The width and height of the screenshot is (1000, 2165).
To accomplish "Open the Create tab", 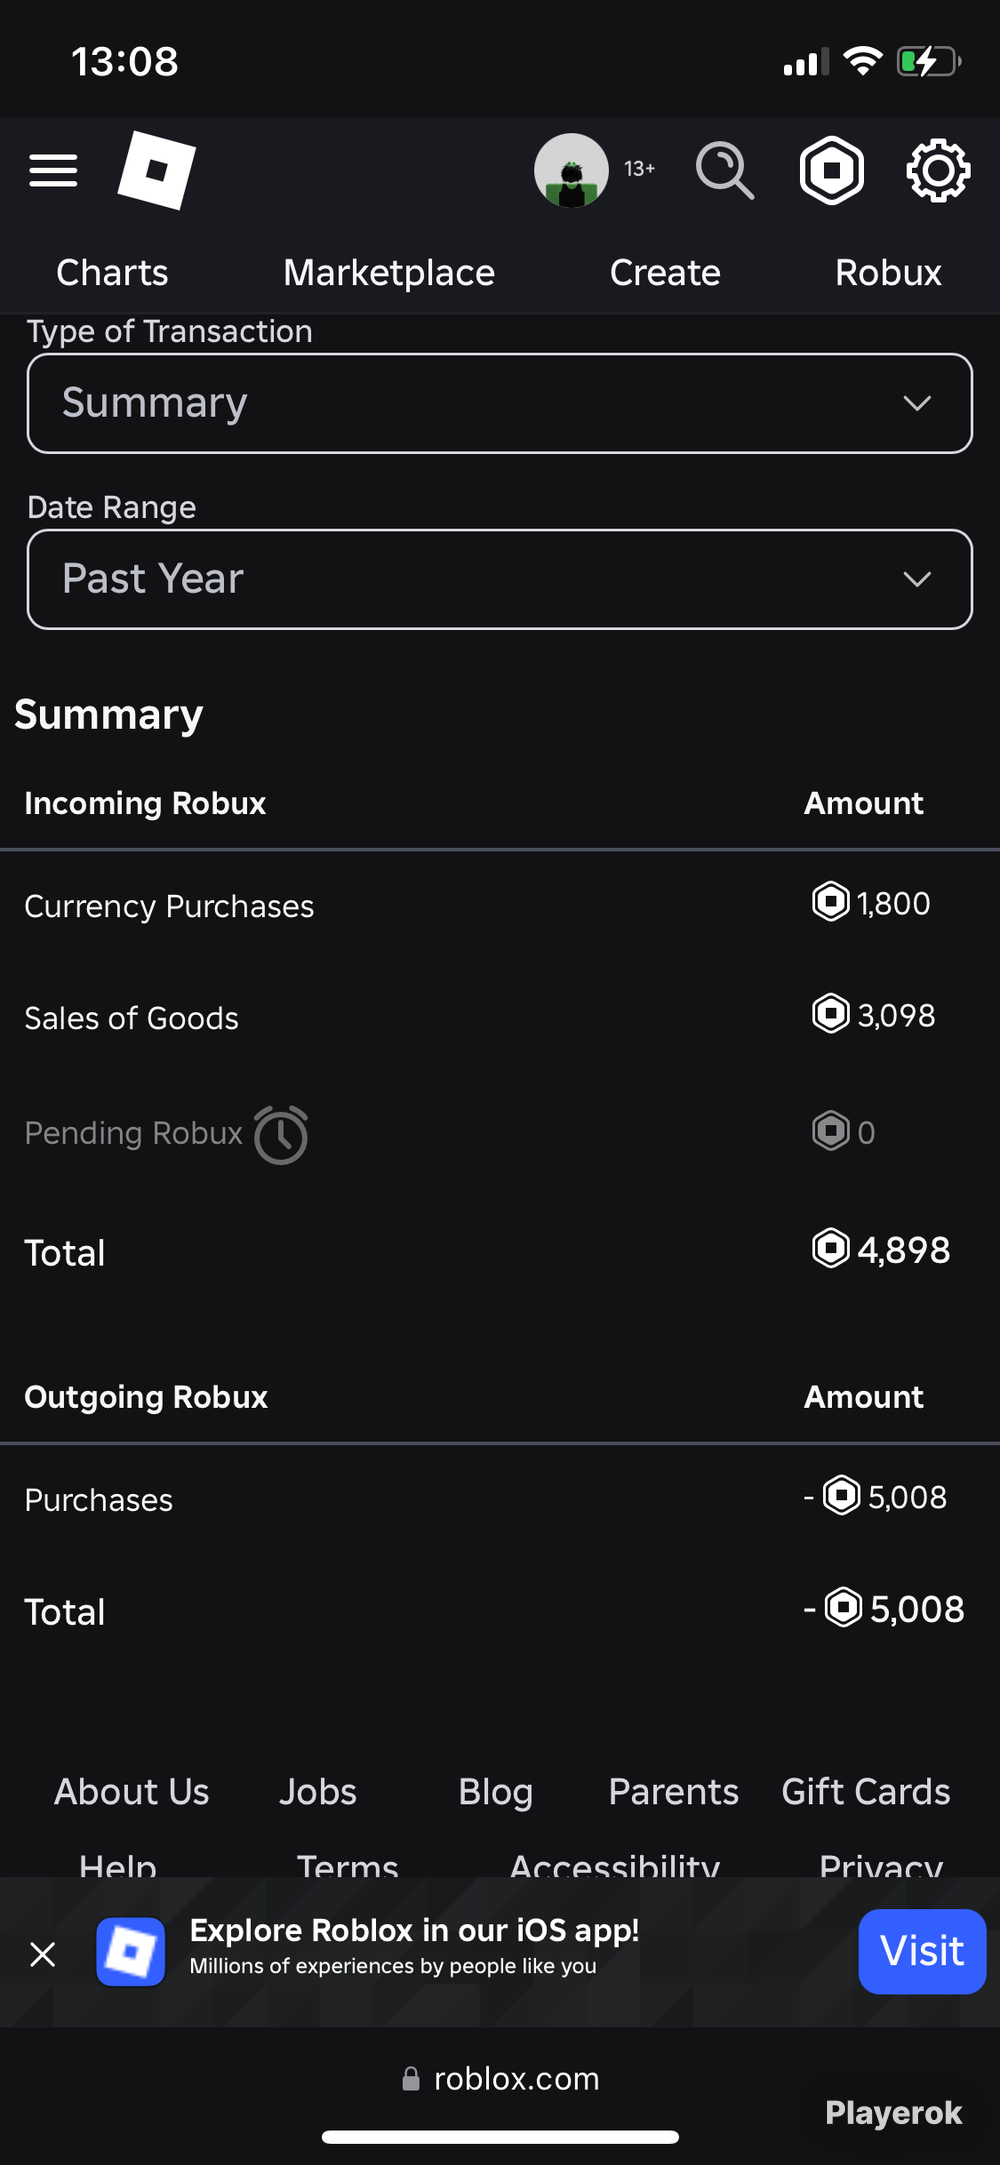I will 665,273.
